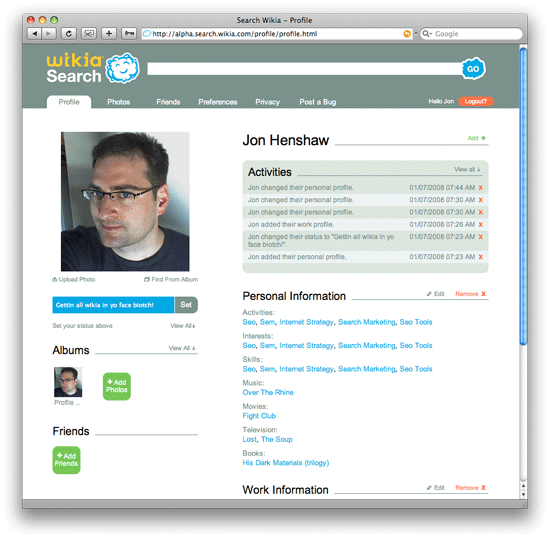Open the Google search magnifier dropdown

(x=427, y=34)
